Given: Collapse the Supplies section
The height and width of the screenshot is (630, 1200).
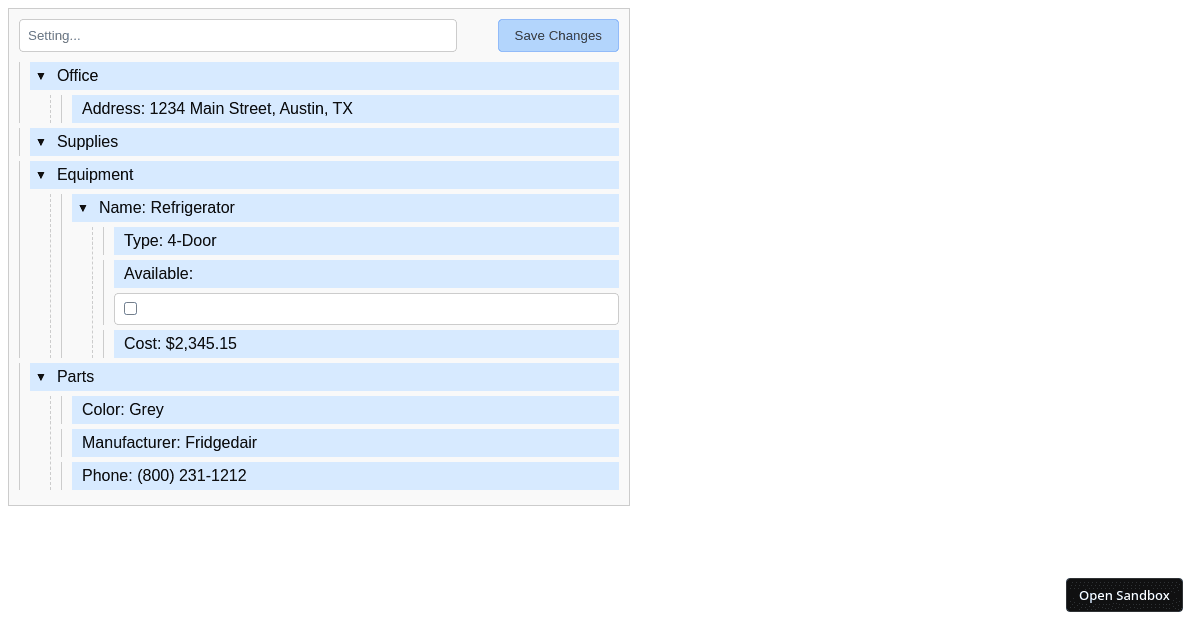Looking at the screenshot, I should [41, 142].
